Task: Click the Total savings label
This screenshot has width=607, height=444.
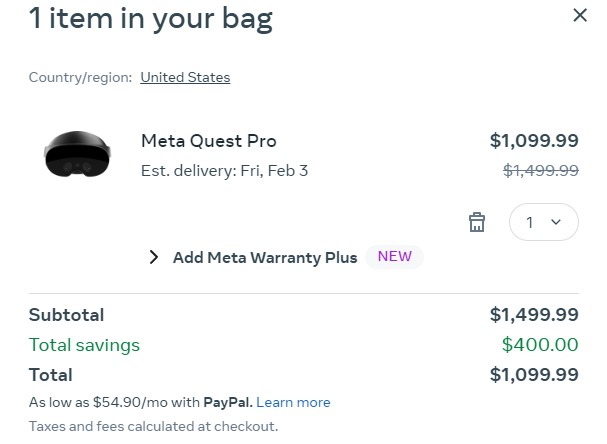Action: pyautogui.click(x=84, y=345)
